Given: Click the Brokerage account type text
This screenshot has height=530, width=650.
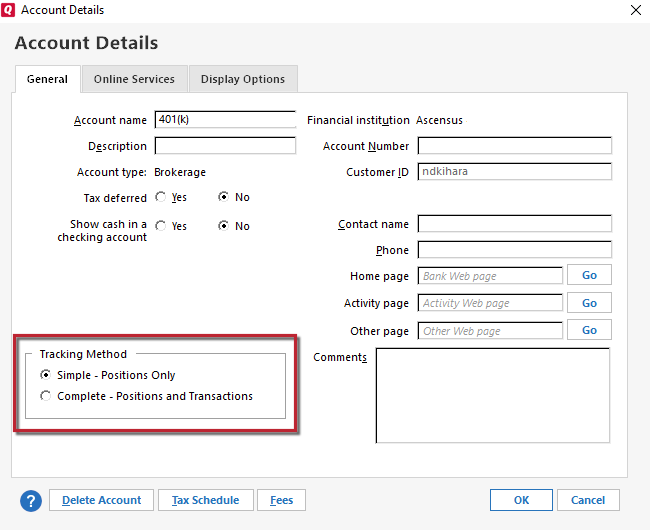Looking at the screenshot, I should [x=180, y=172].
